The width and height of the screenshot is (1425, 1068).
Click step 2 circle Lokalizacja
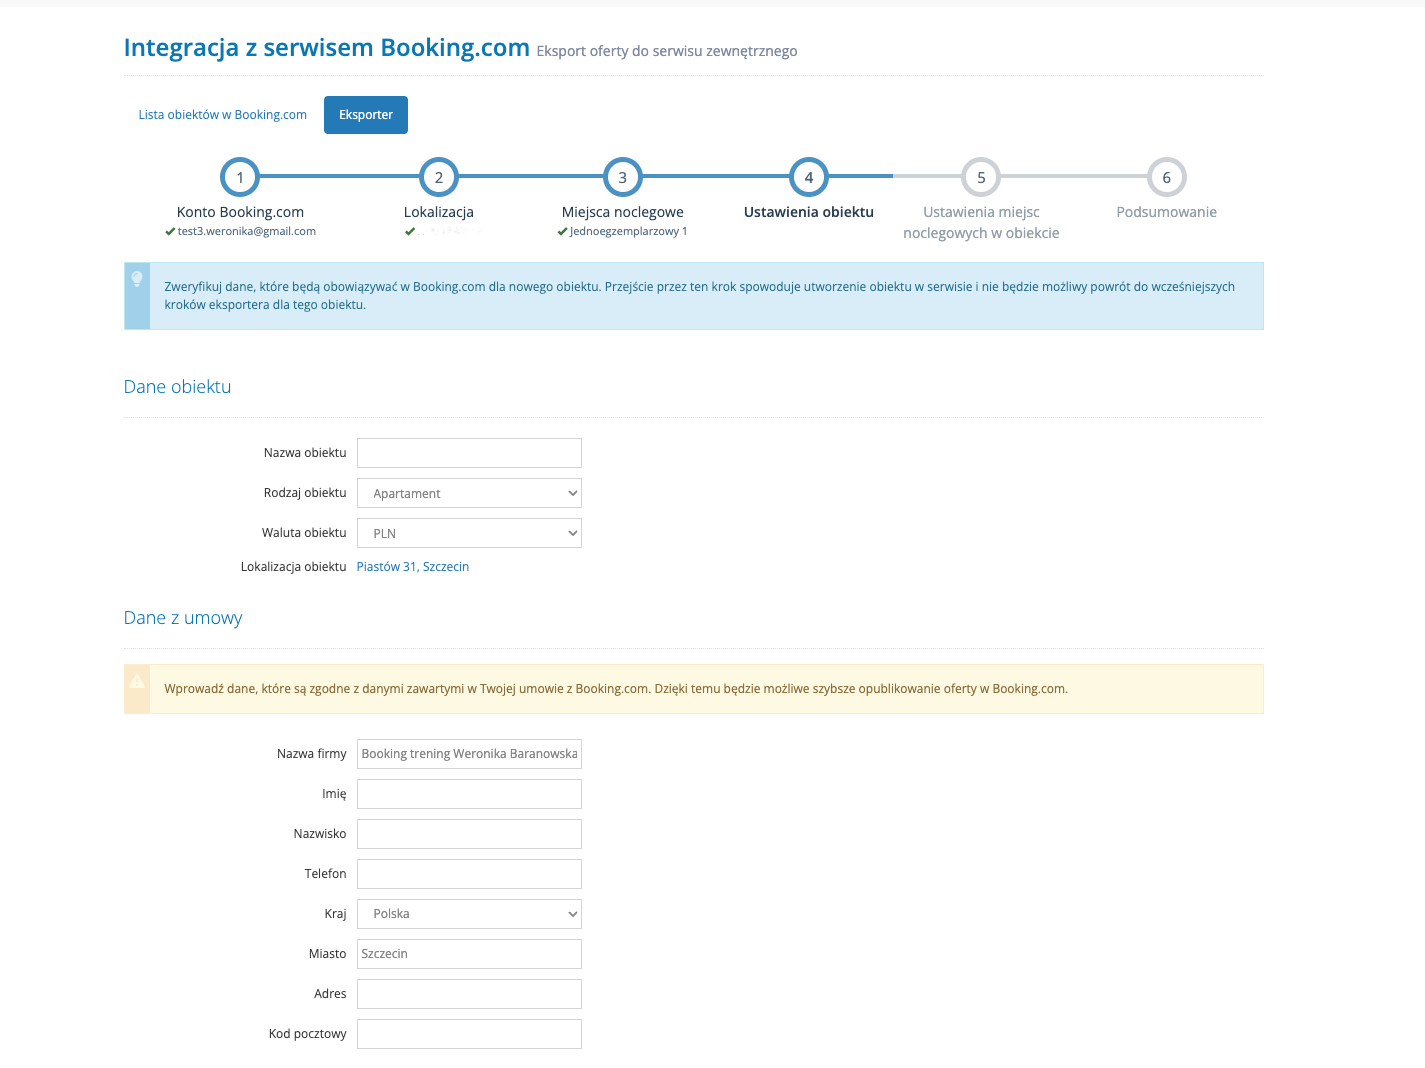tap(439, 177)
